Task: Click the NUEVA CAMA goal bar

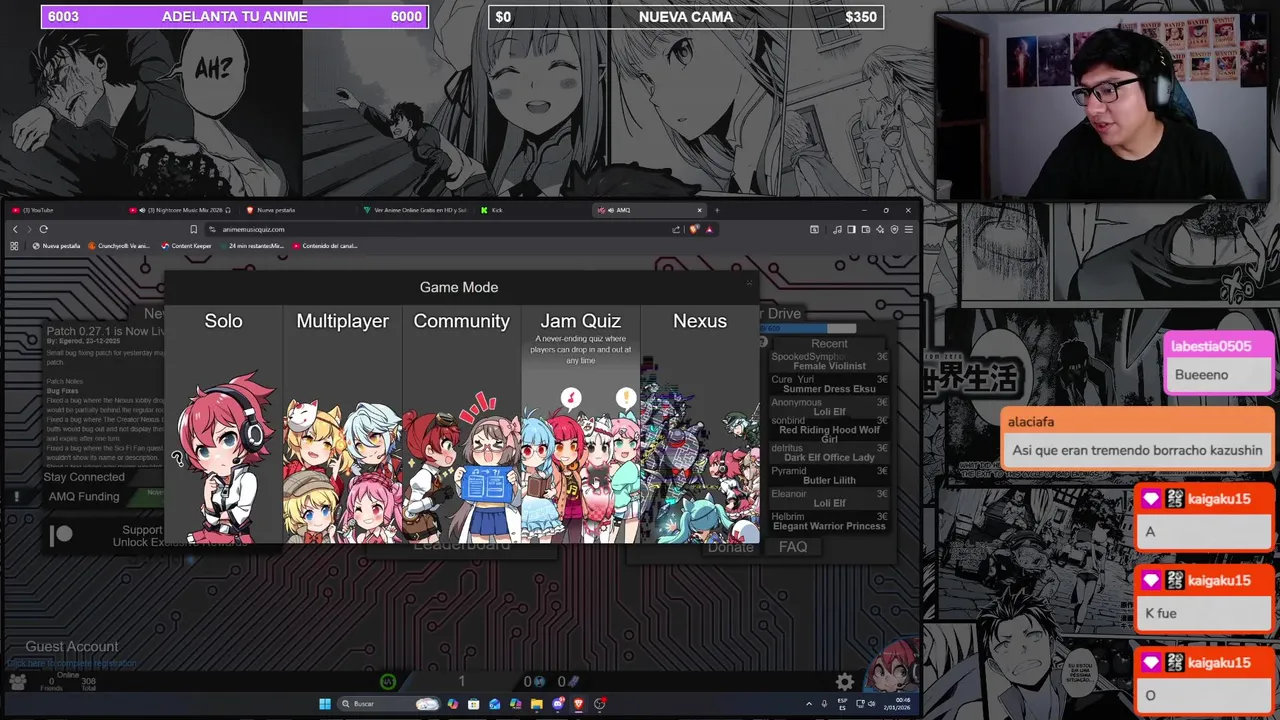Action: (x=686, y=17)
